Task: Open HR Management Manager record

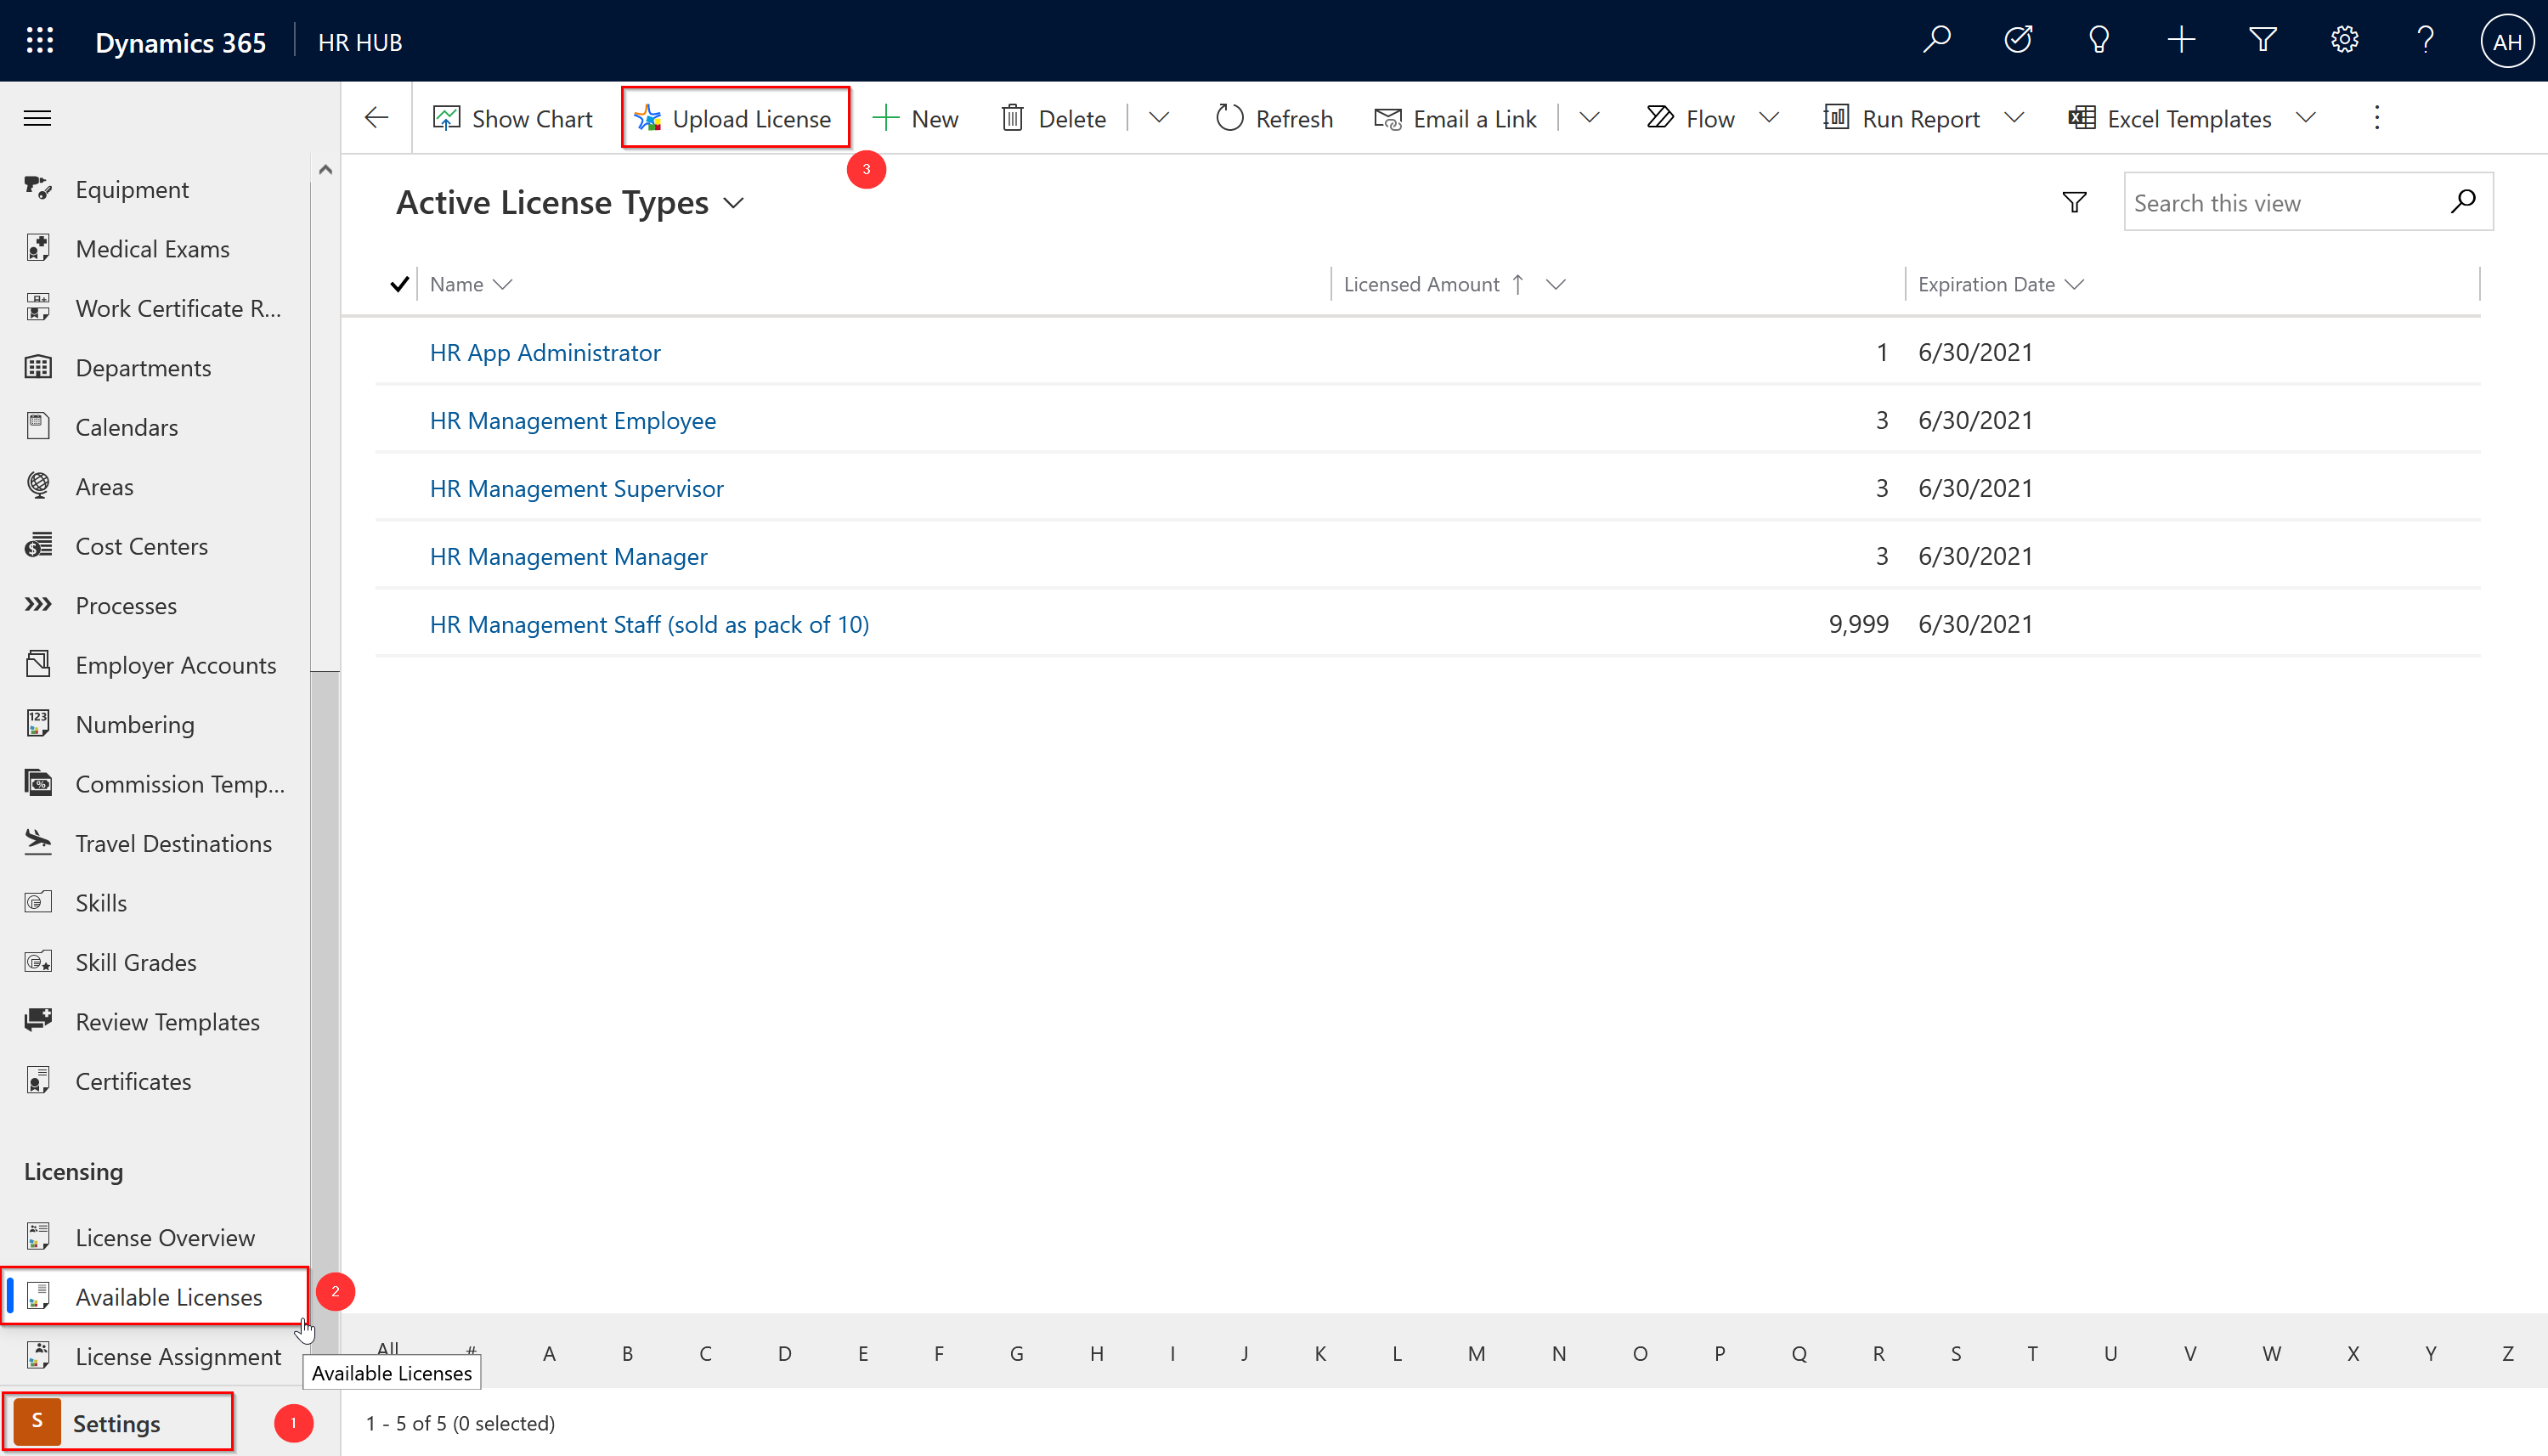Action: (569, 556)
